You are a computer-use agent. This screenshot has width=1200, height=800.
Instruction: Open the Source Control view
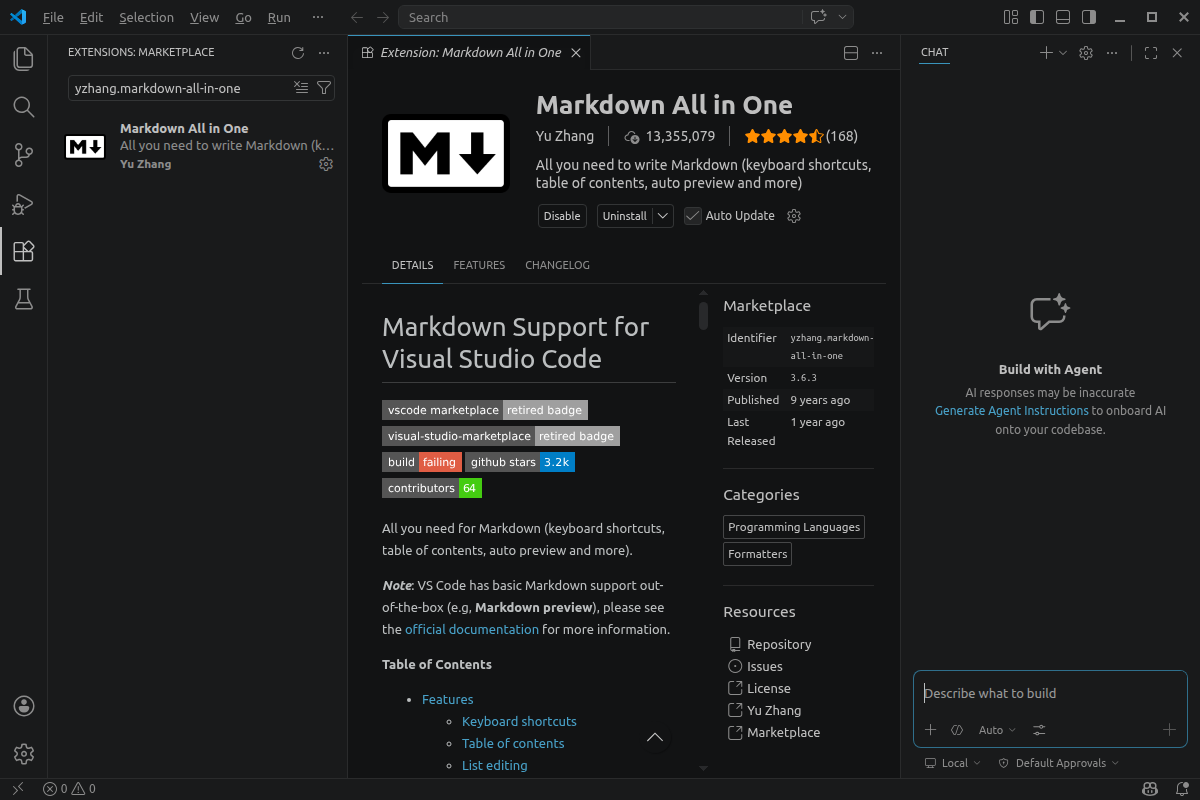23,155
